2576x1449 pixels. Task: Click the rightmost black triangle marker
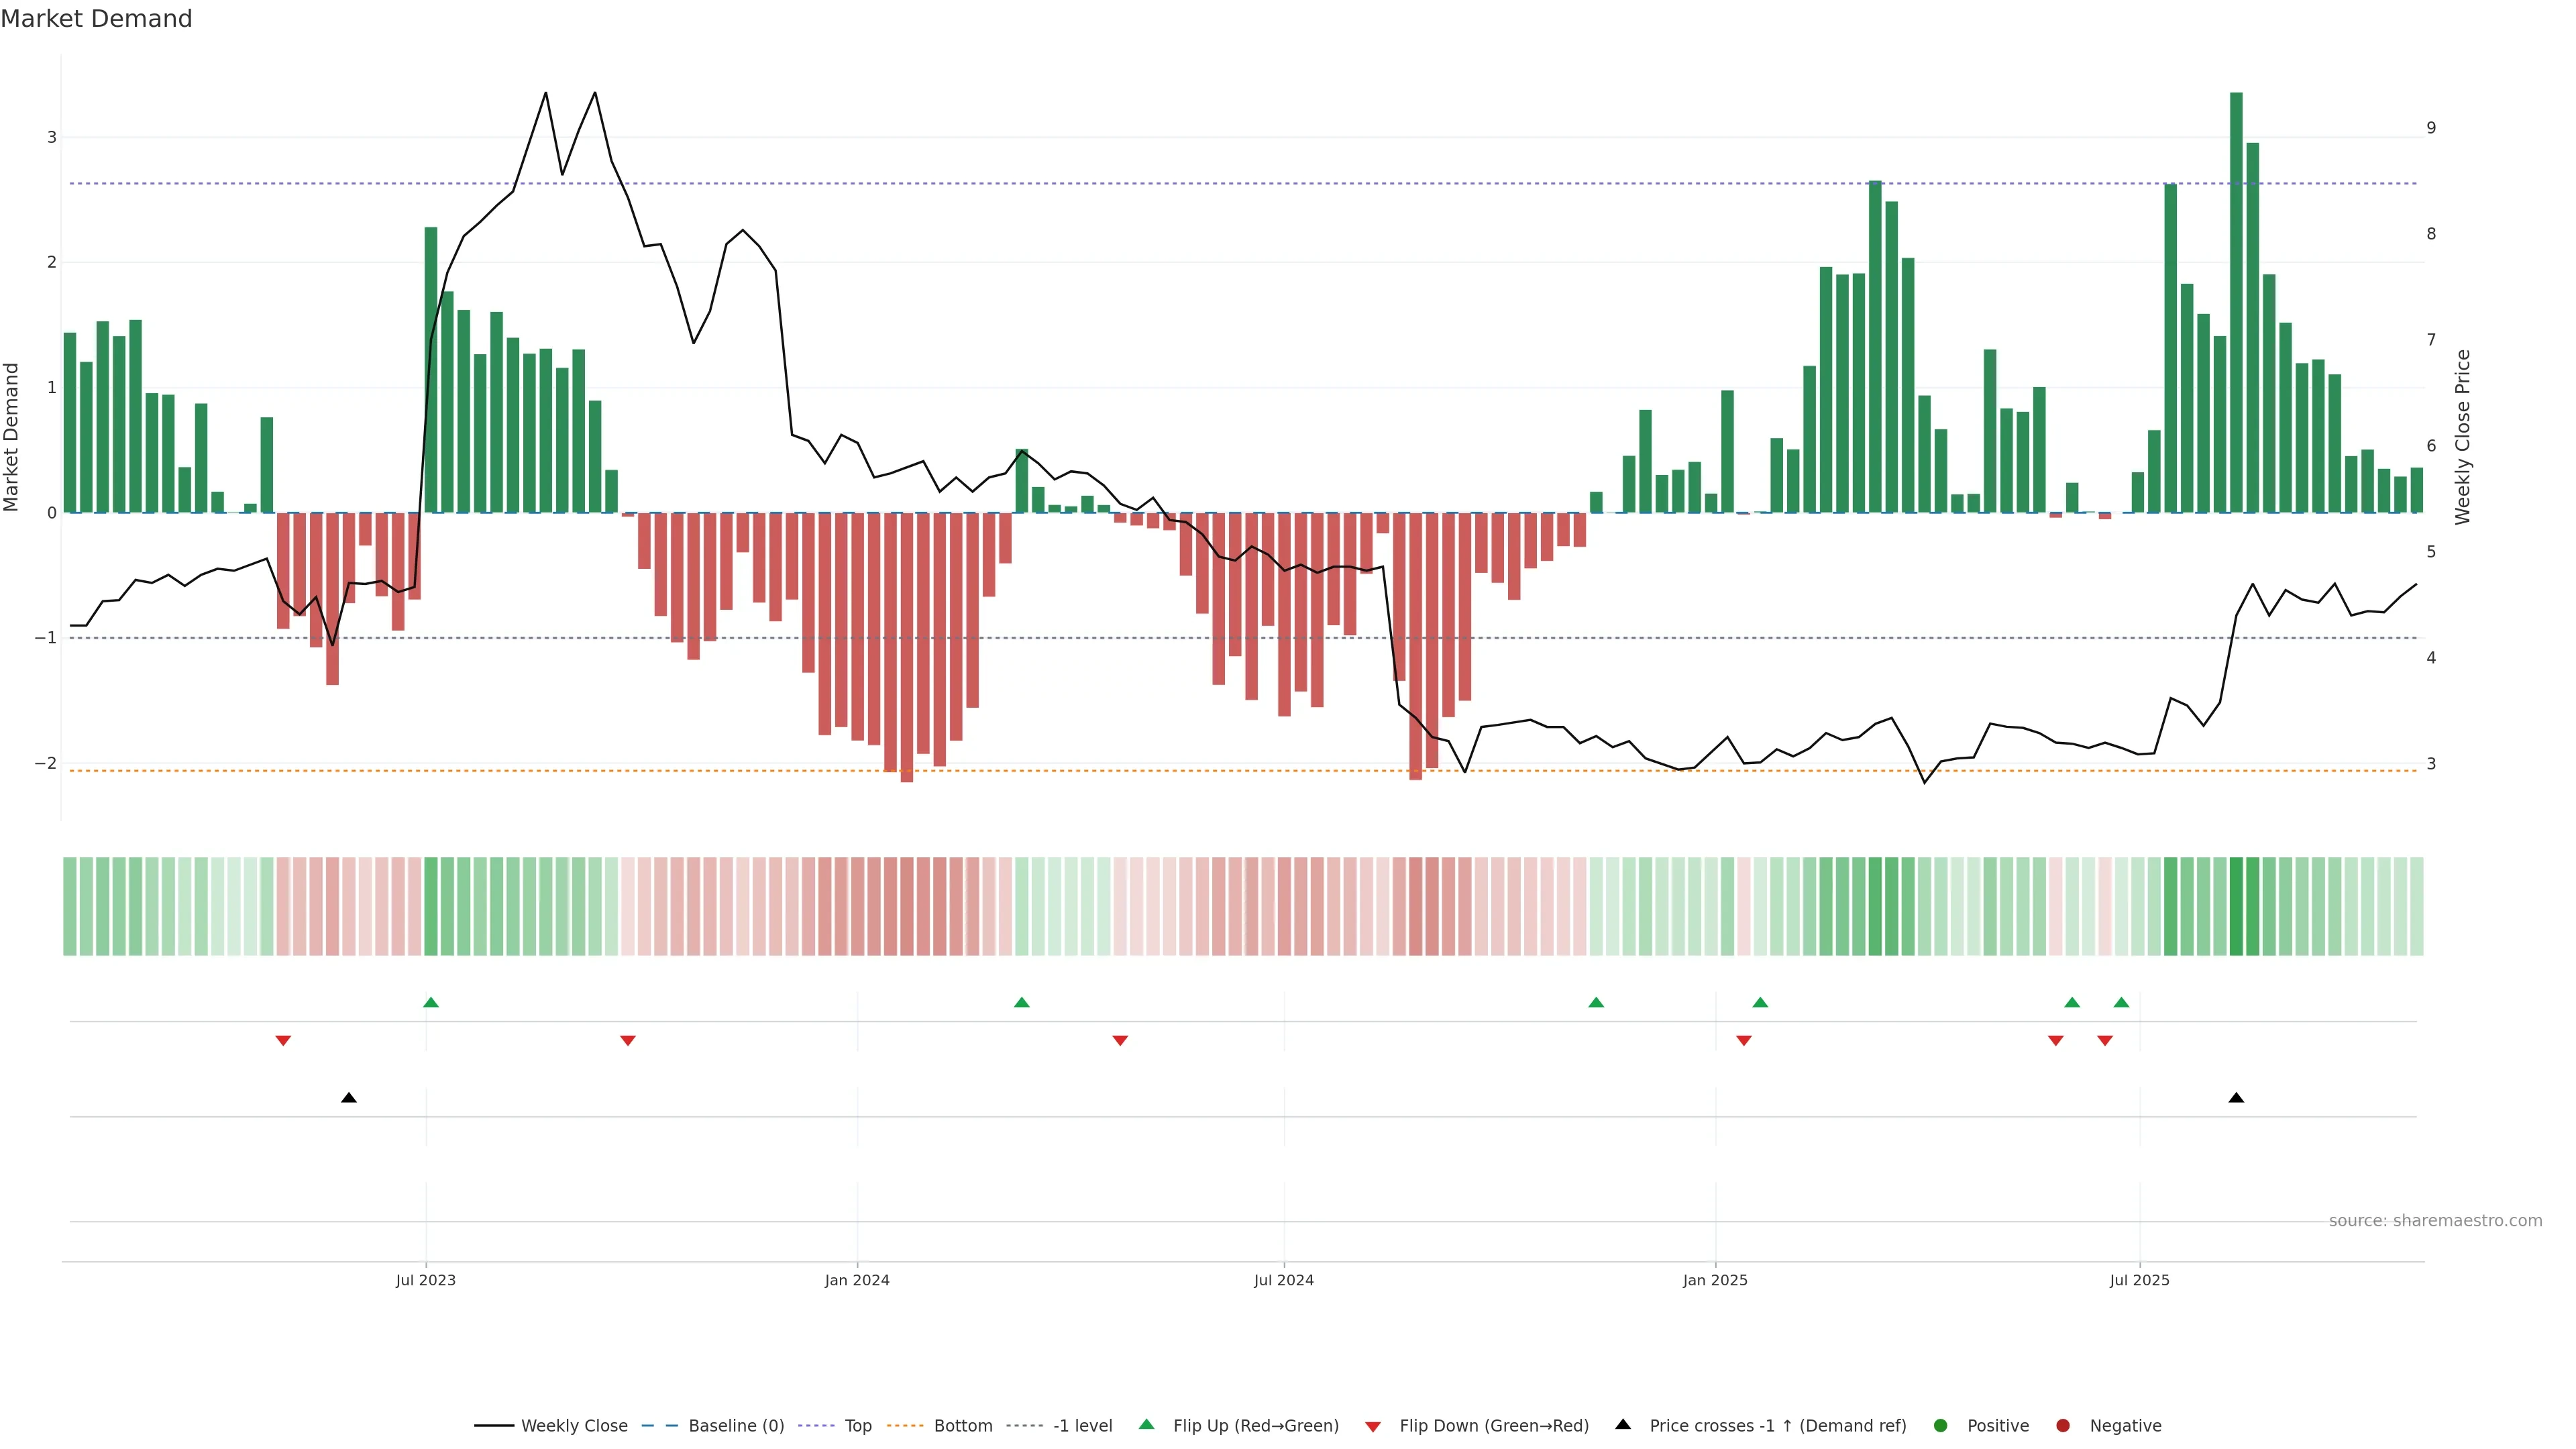point(2236,1098)
